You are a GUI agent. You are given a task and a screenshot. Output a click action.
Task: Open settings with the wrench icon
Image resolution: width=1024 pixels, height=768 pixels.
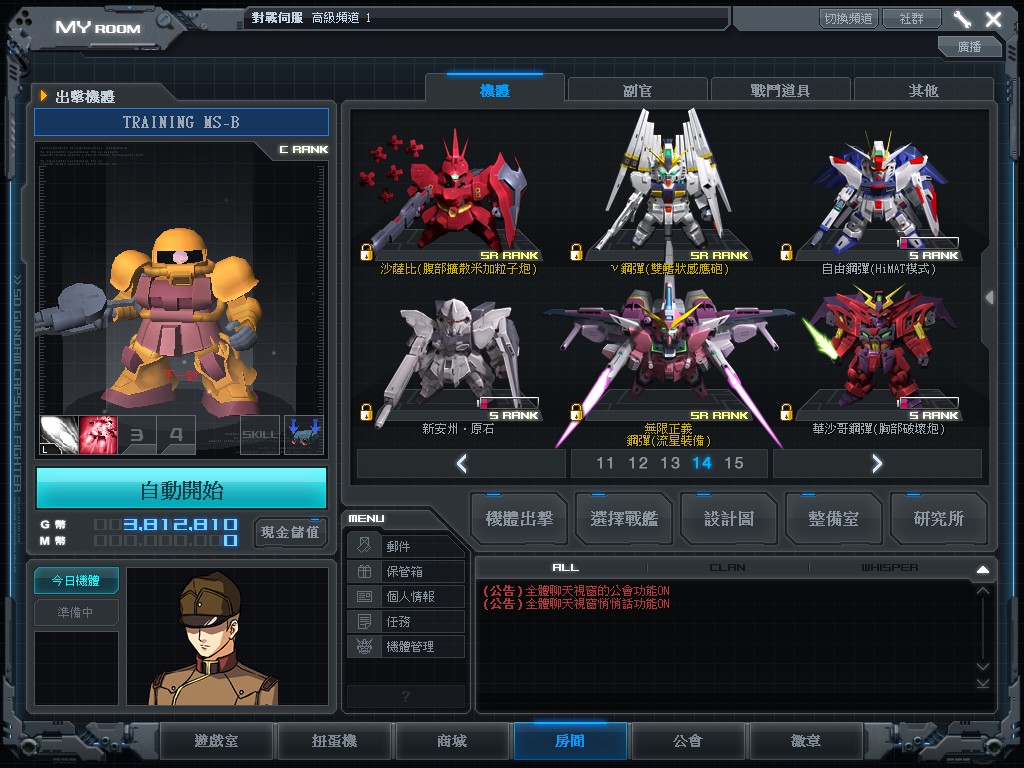pyautogui.click(x=962, y=19)
